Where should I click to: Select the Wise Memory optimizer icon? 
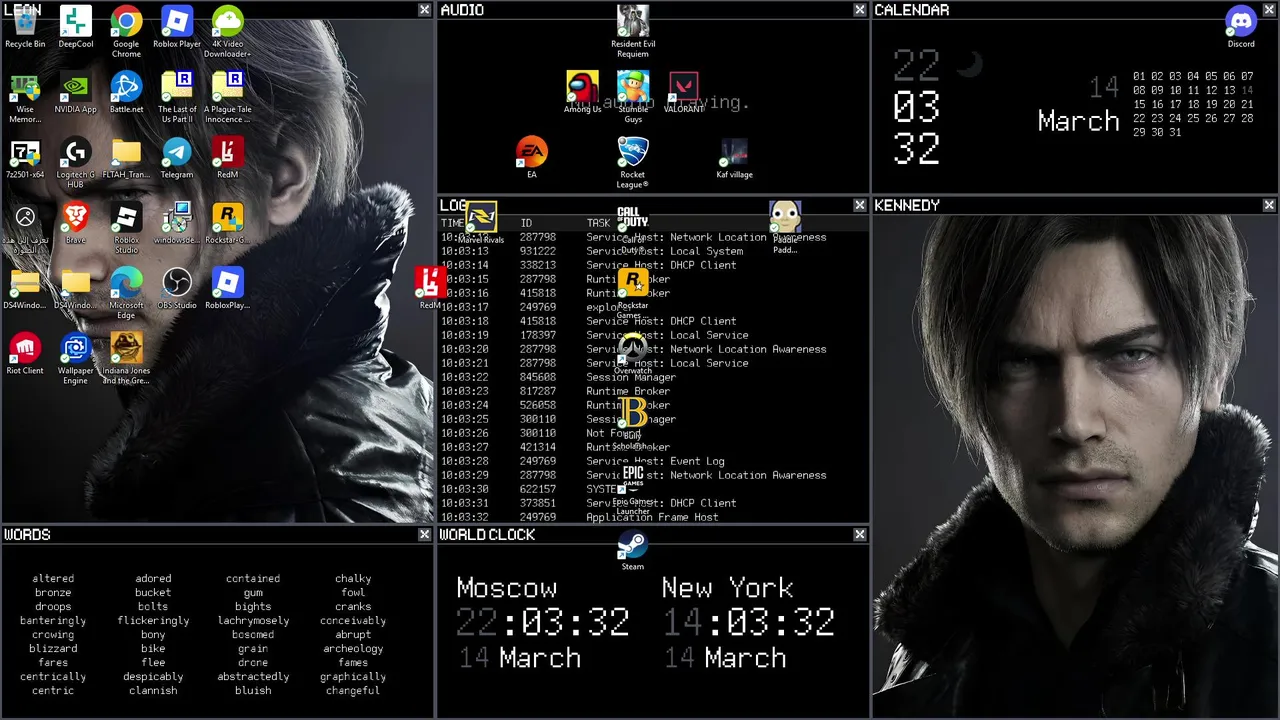[25, 98]
